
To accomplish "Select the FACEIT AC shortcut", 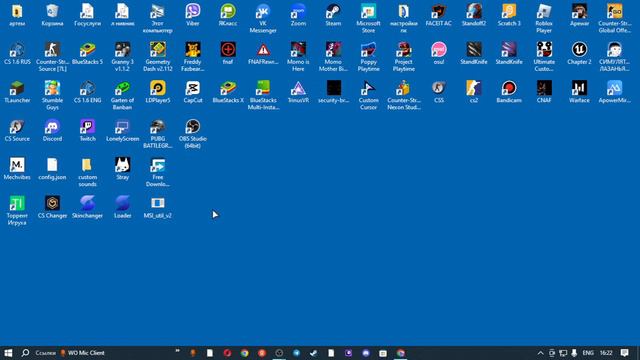I will (438, 15).
